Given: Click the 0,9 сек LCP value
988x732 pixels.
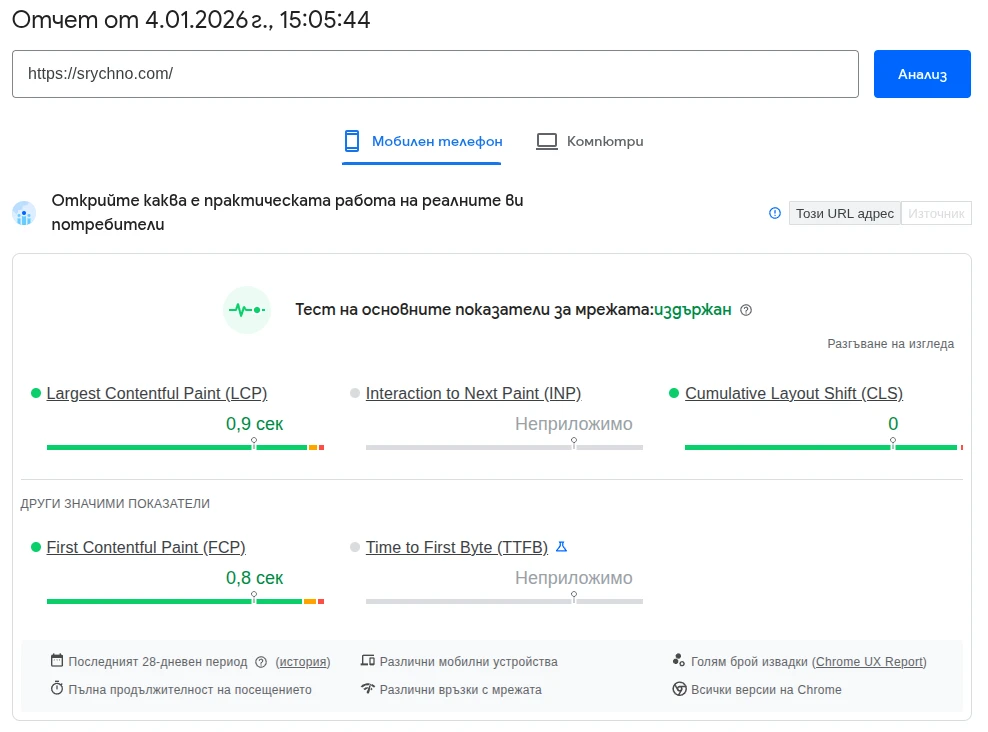Looking at the screenshot, I should [255, 424].
